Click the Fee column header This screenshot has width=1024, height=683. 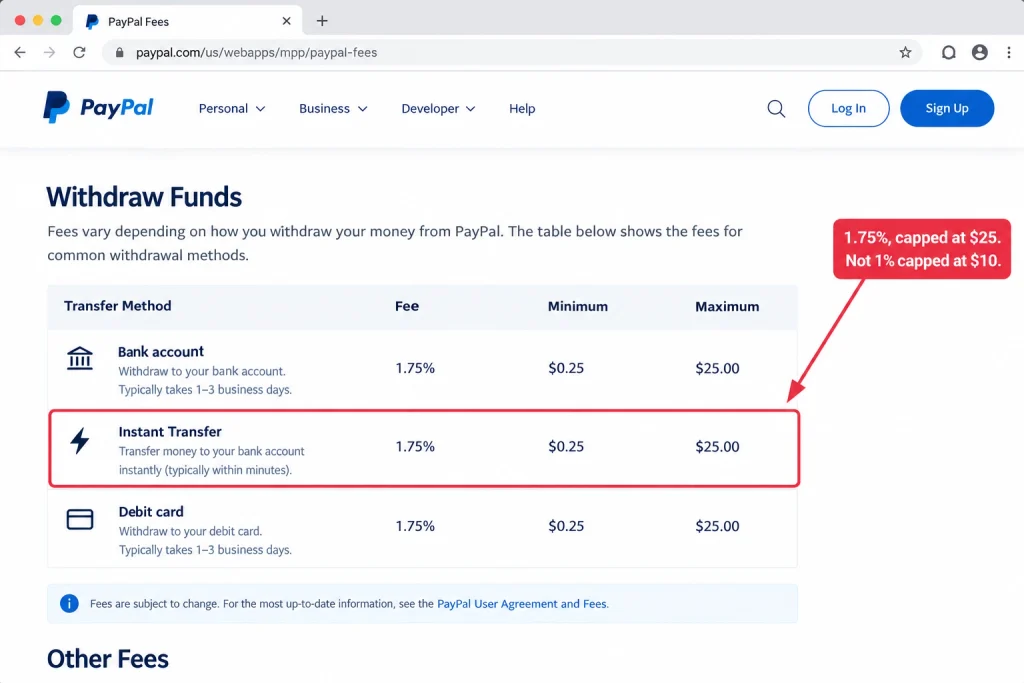[x=407, y=306]
